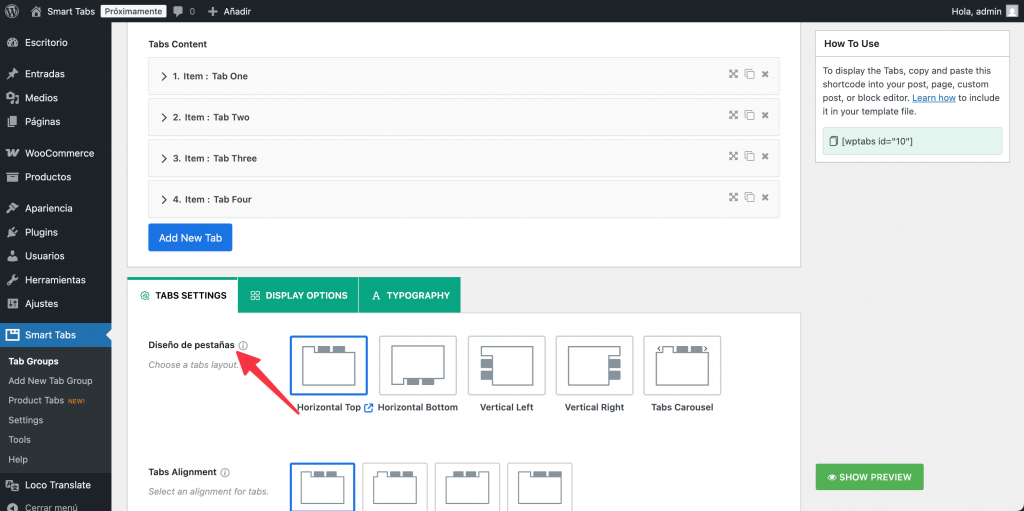The height and width of the screenshot is (511, 1024).
Task: Switch to the Tabs Settings tab
Action: tap(183, 295)
